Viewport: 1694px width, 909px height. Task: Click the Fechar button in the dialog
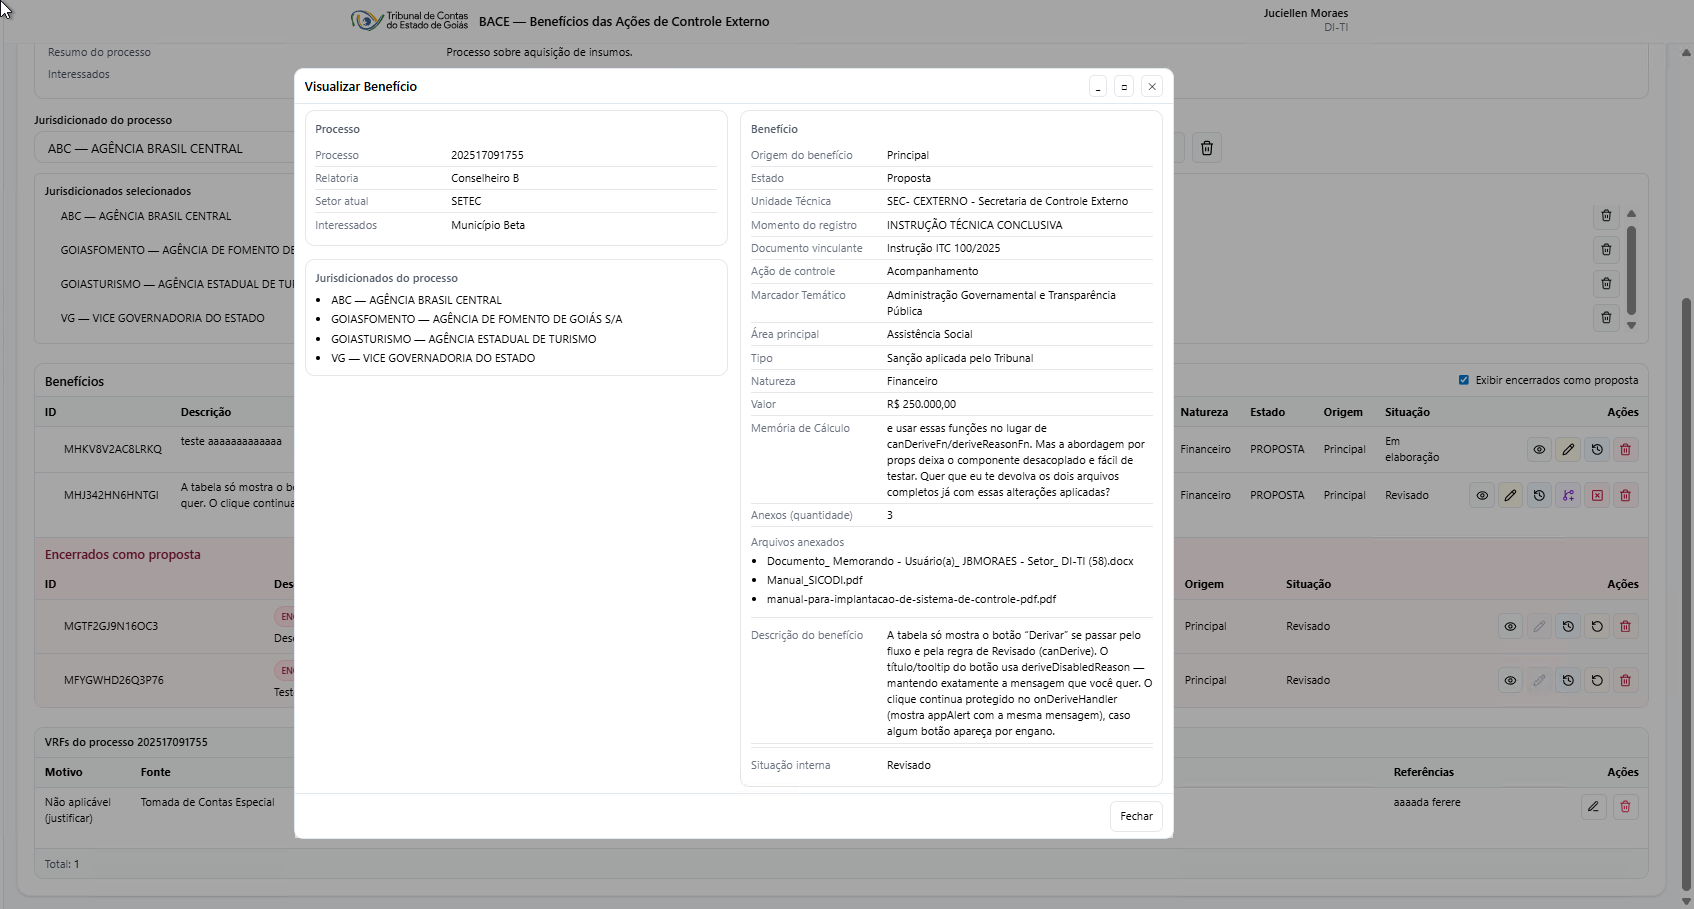click(1136, 816)
